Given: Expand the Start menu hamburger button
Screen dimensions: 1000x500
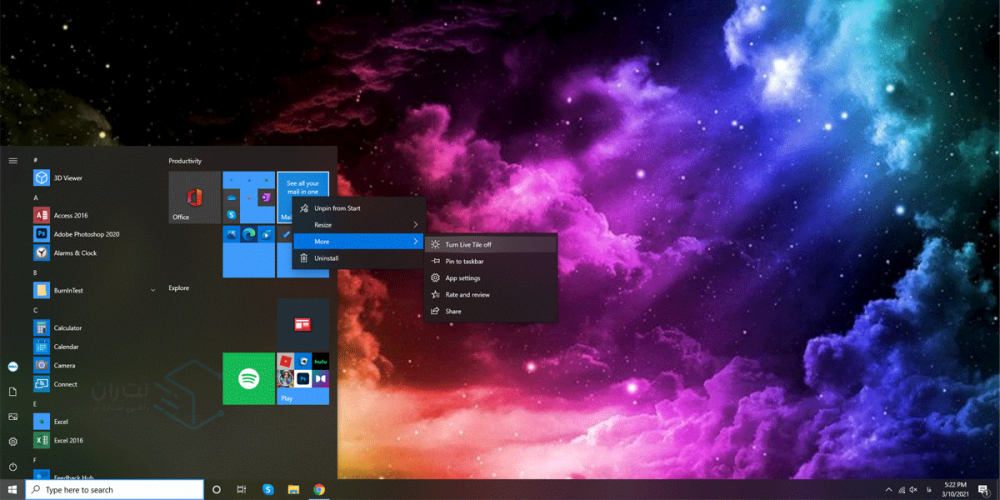Looking at the screenshot, I should 13,160.
